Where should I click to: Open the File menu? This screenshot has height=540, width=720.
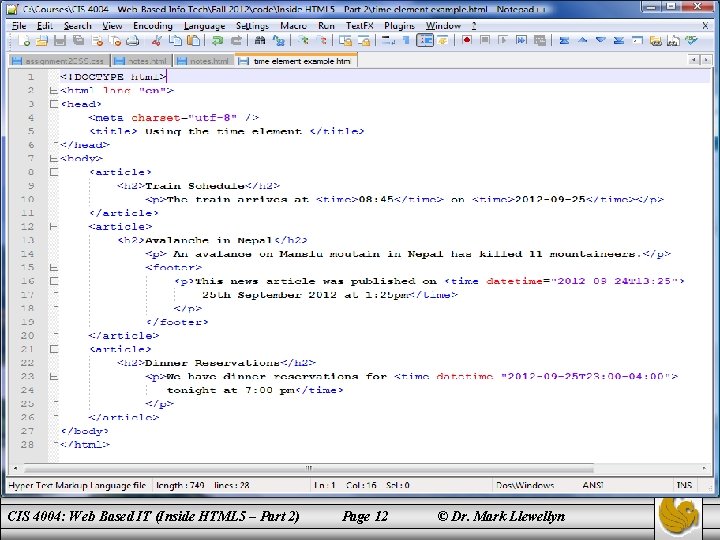pyautogui.click(x=19, y=26)
